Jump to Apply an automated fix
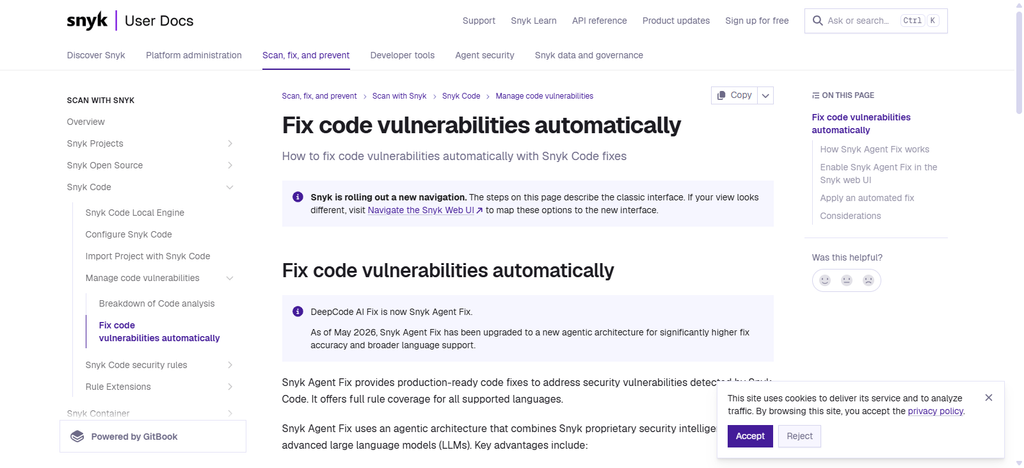 [867, 198]
